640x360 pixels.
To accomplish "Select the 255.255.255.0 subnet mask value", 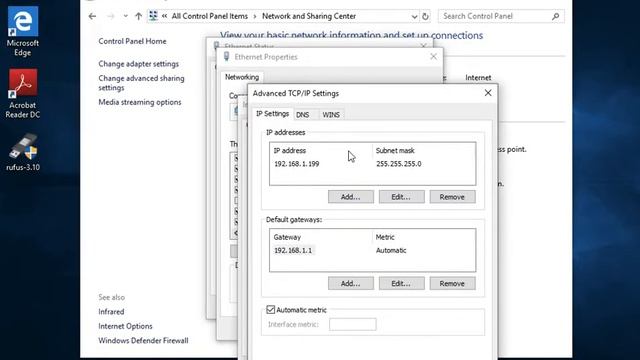I will click(399, 164).
